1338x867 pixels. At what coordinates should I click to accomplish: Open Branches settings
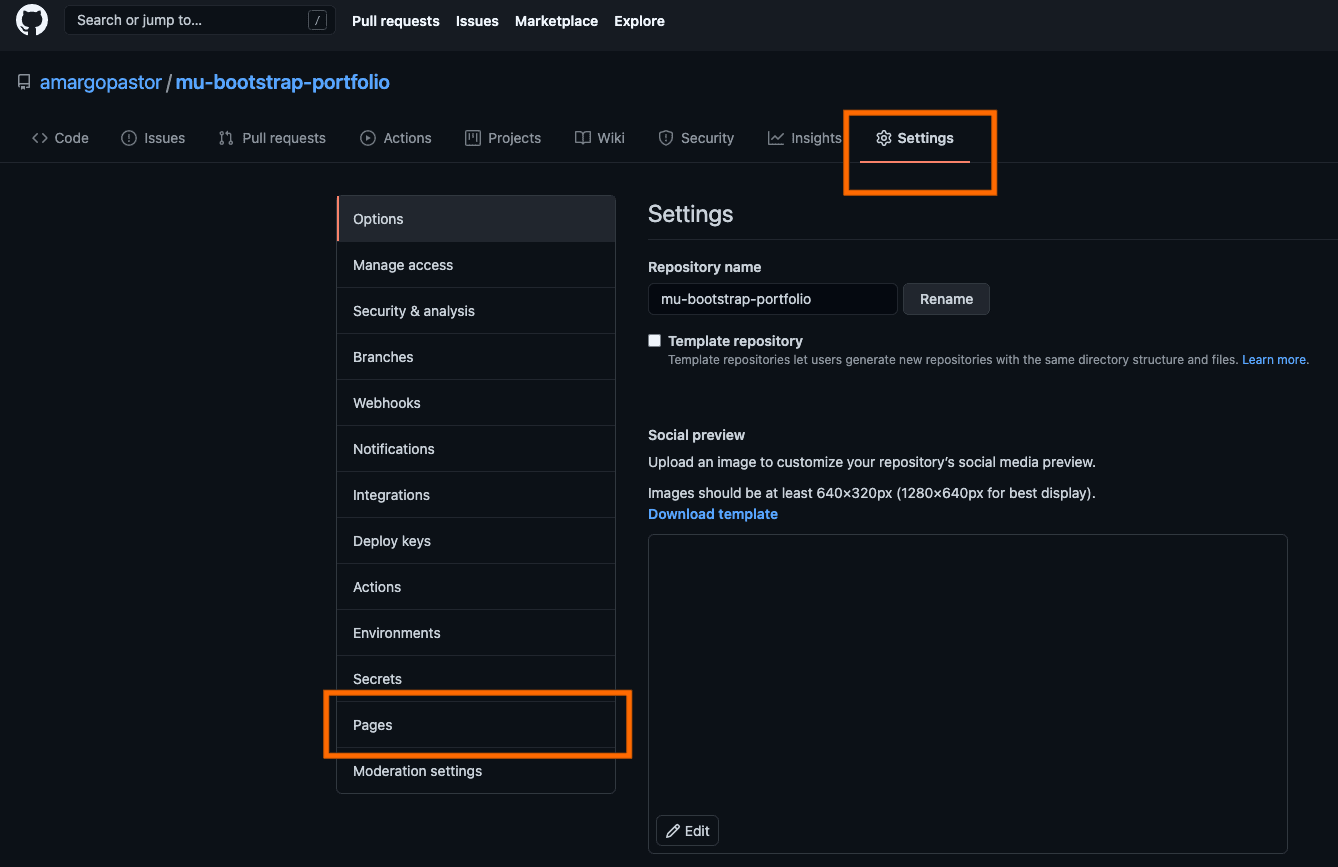pos(476,357)
